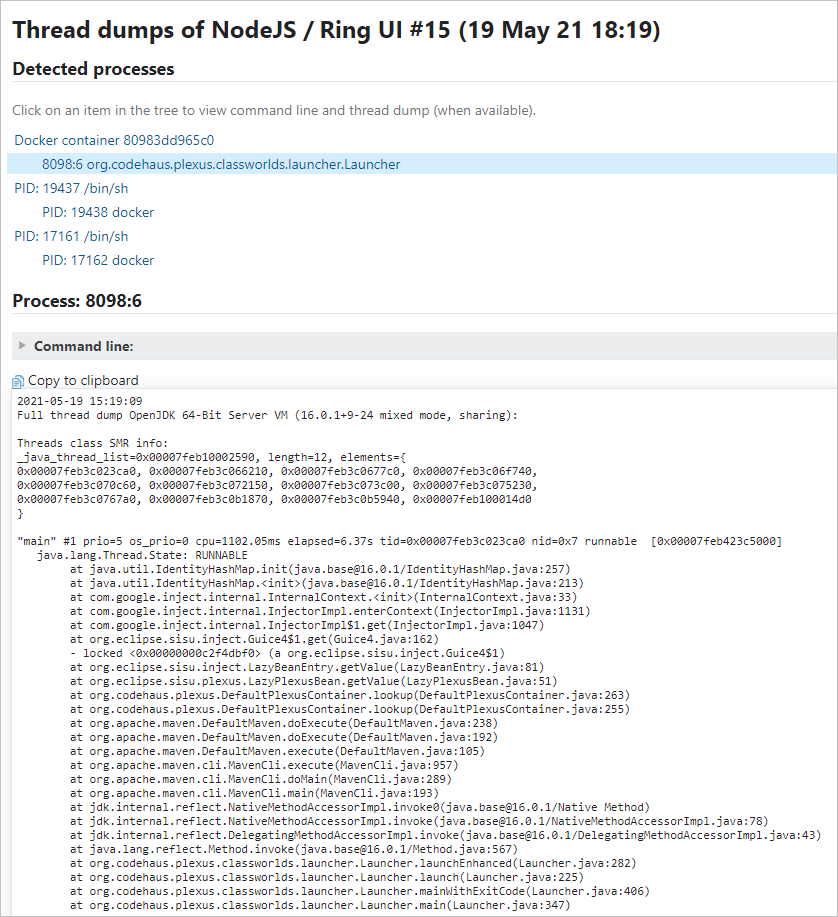Select PID 17162 docker process
838x917 pixels.
click(96, 260)
